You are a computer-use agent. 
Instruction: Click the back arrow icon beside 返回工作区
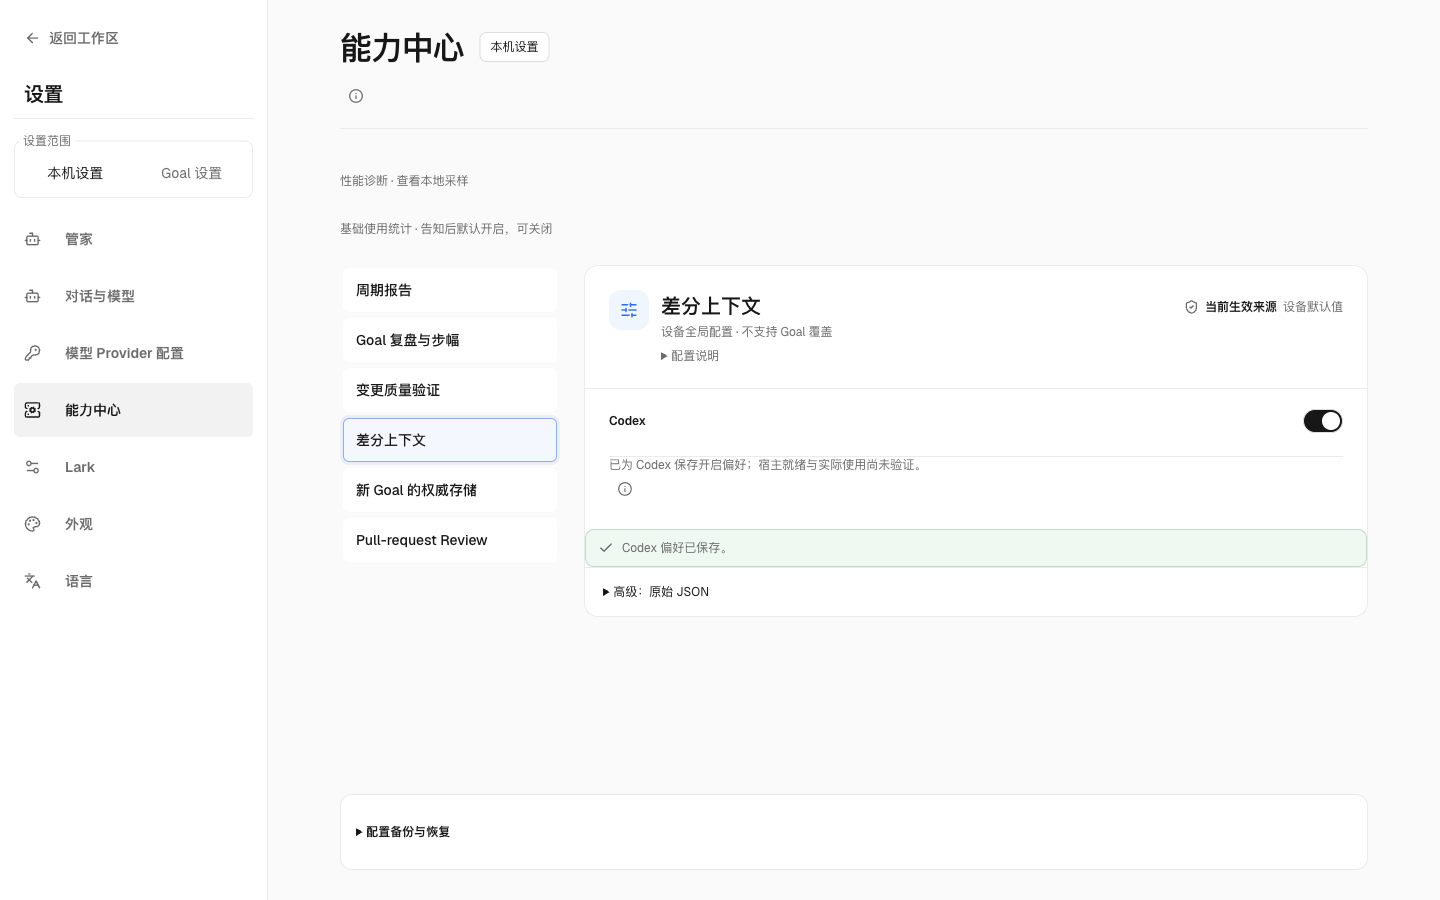[33, 38]
